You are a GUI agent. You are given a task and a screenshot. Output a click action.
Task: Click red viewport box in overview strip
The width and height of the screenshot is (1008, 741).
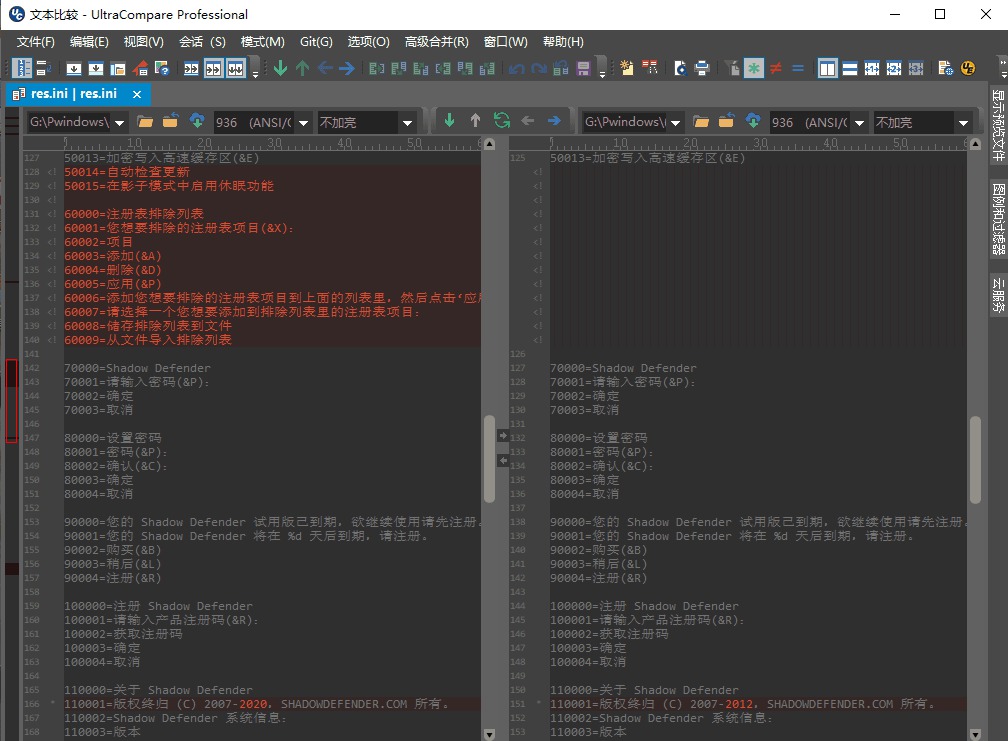(x=12, y=401)
